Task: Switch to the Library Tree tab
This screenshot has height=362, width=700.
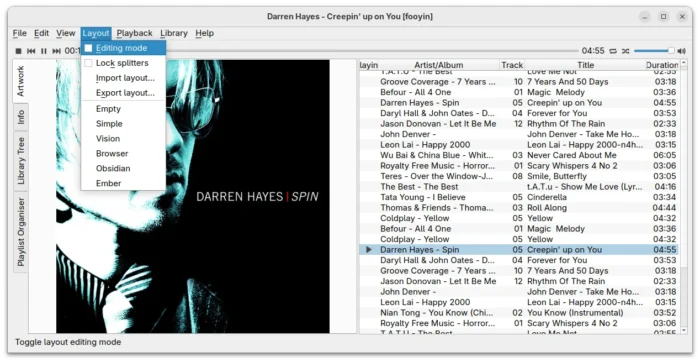Action: tap(21, 161)
